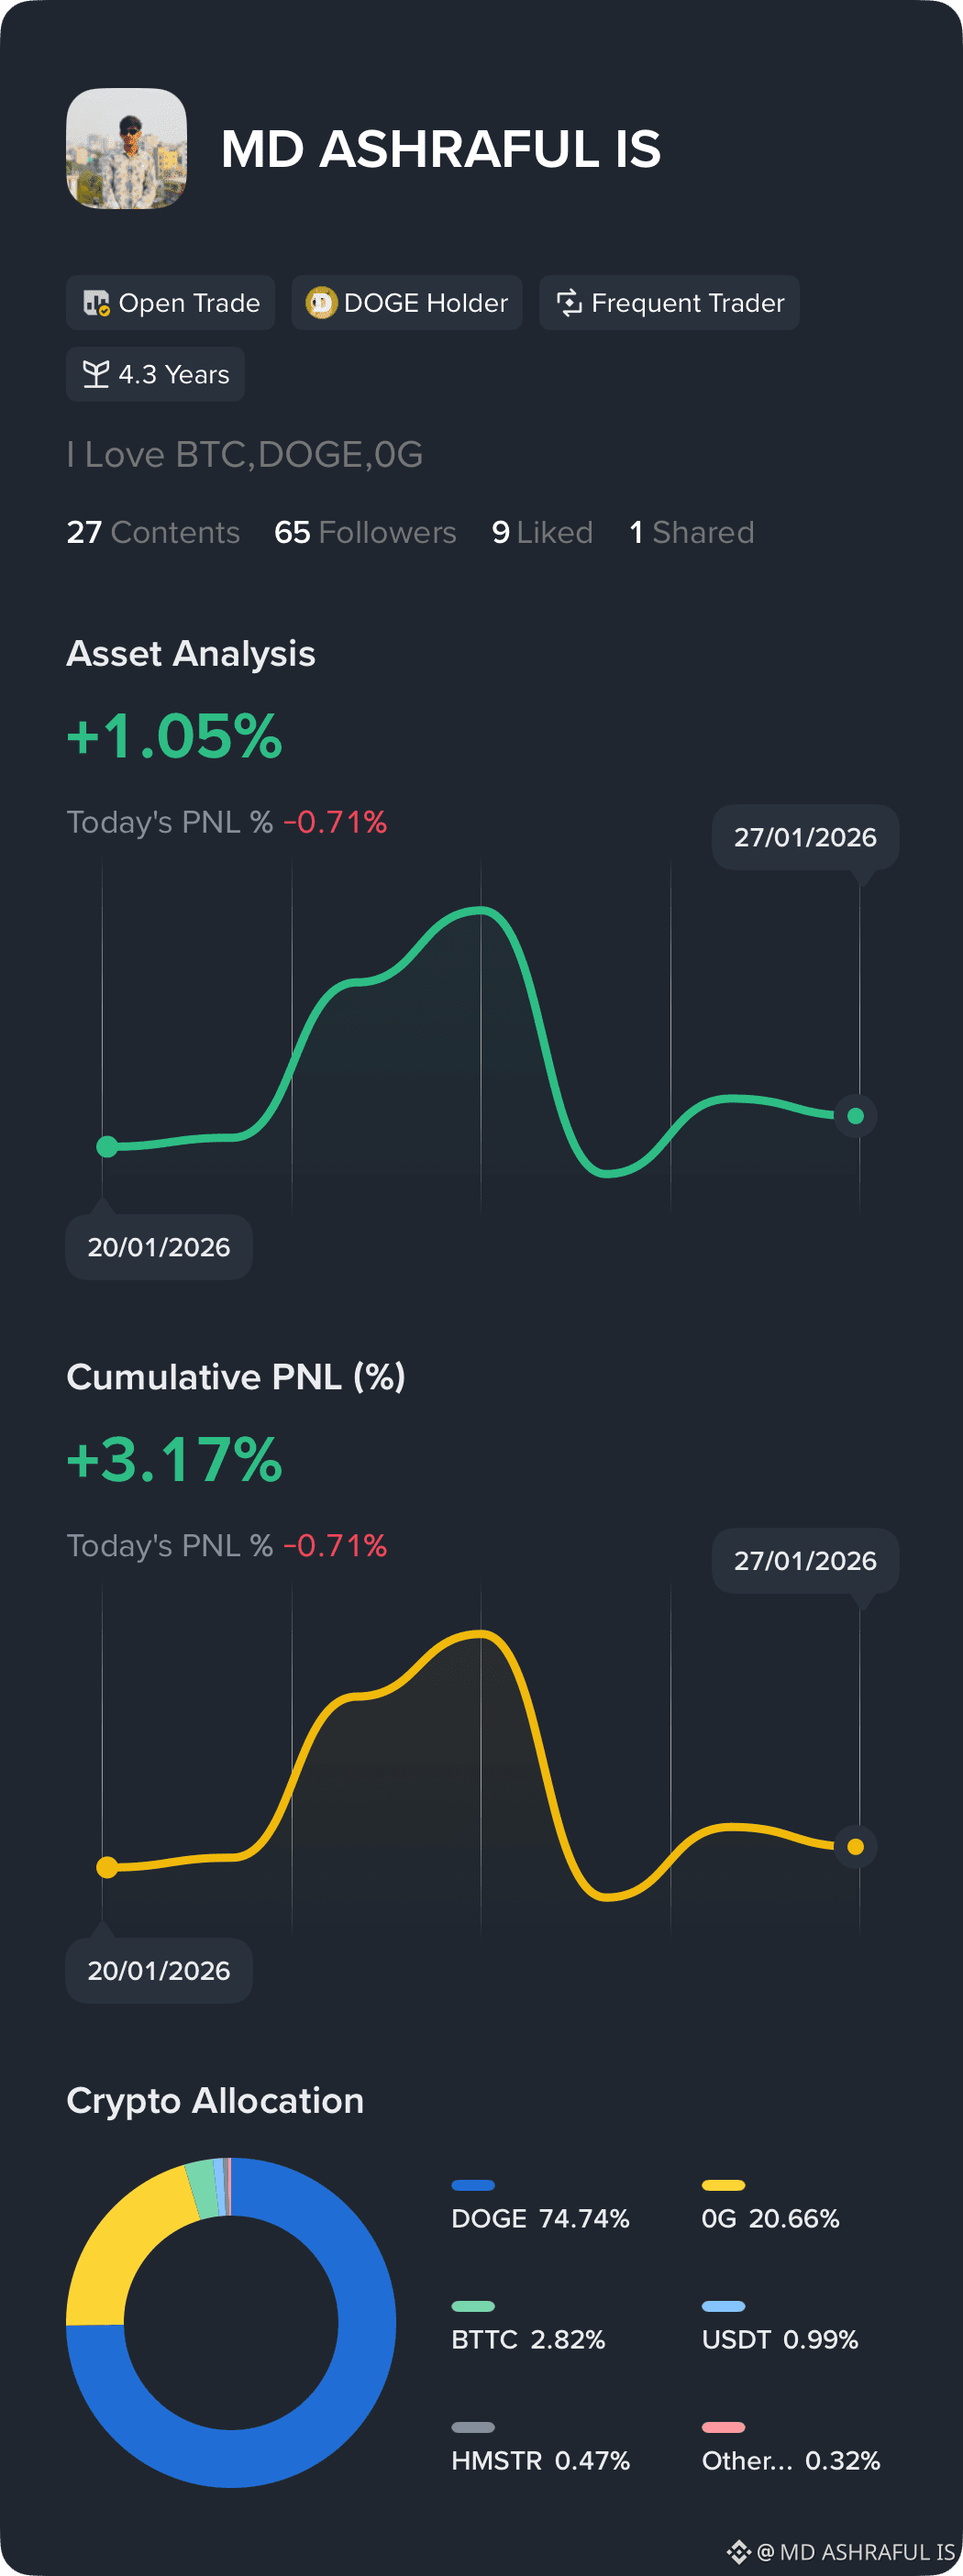Click the yellow 0G legend color swatch
The image size is (963, 2576).
coord(723,2185)
